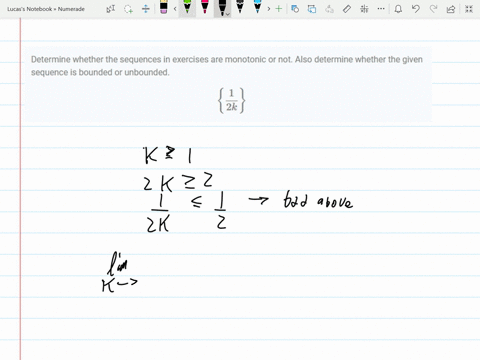
Task: Show previous pens with left chevron
Action: click(x=175, y=9)
